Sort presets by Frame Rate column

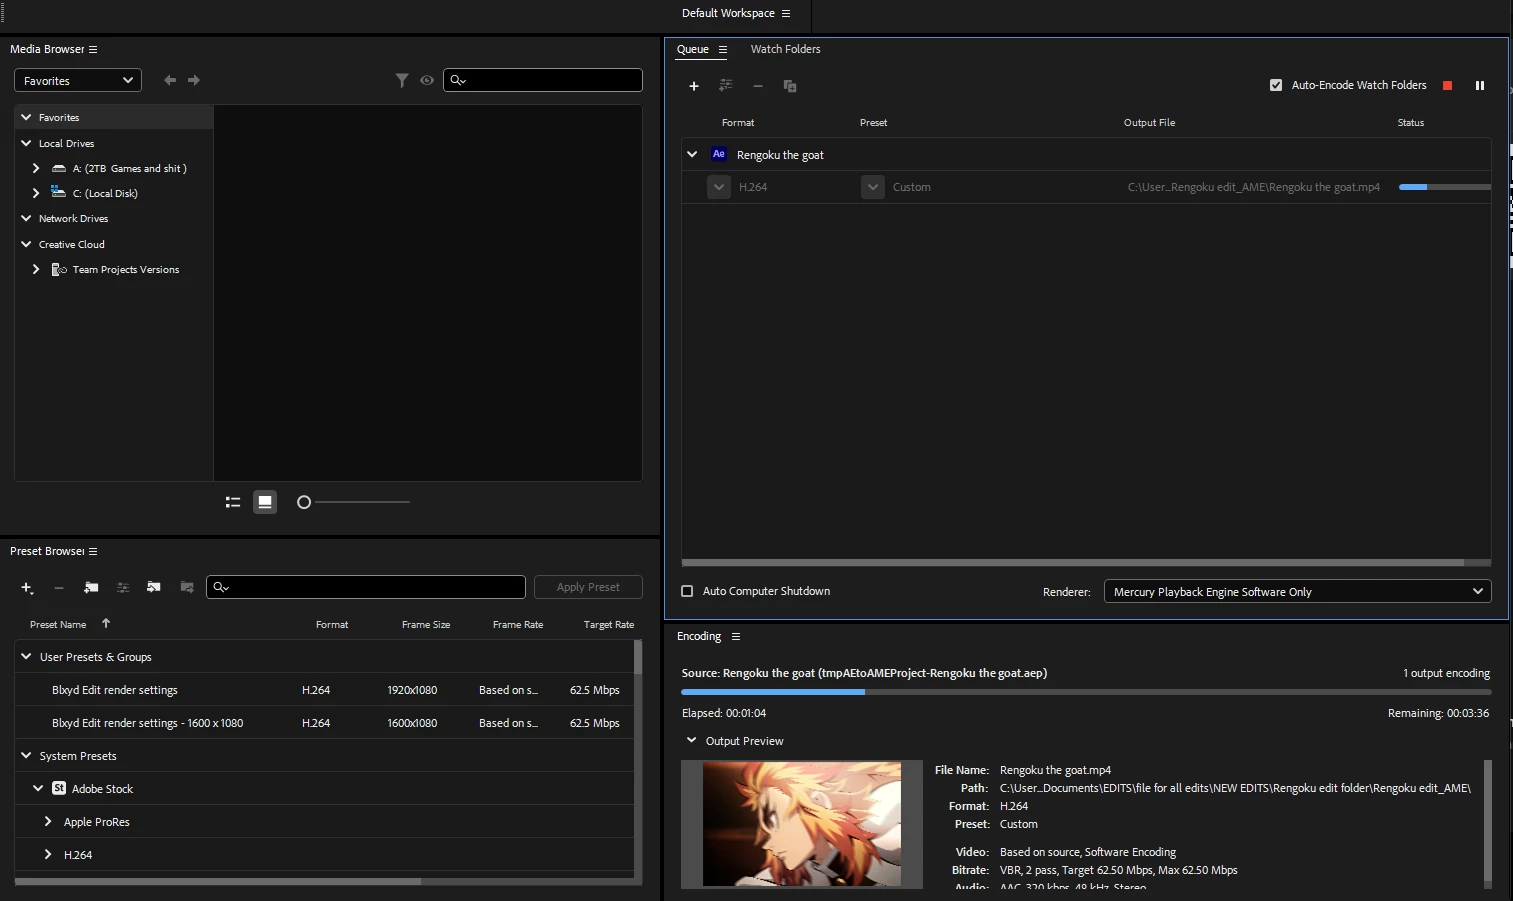(x=518, y=624)
